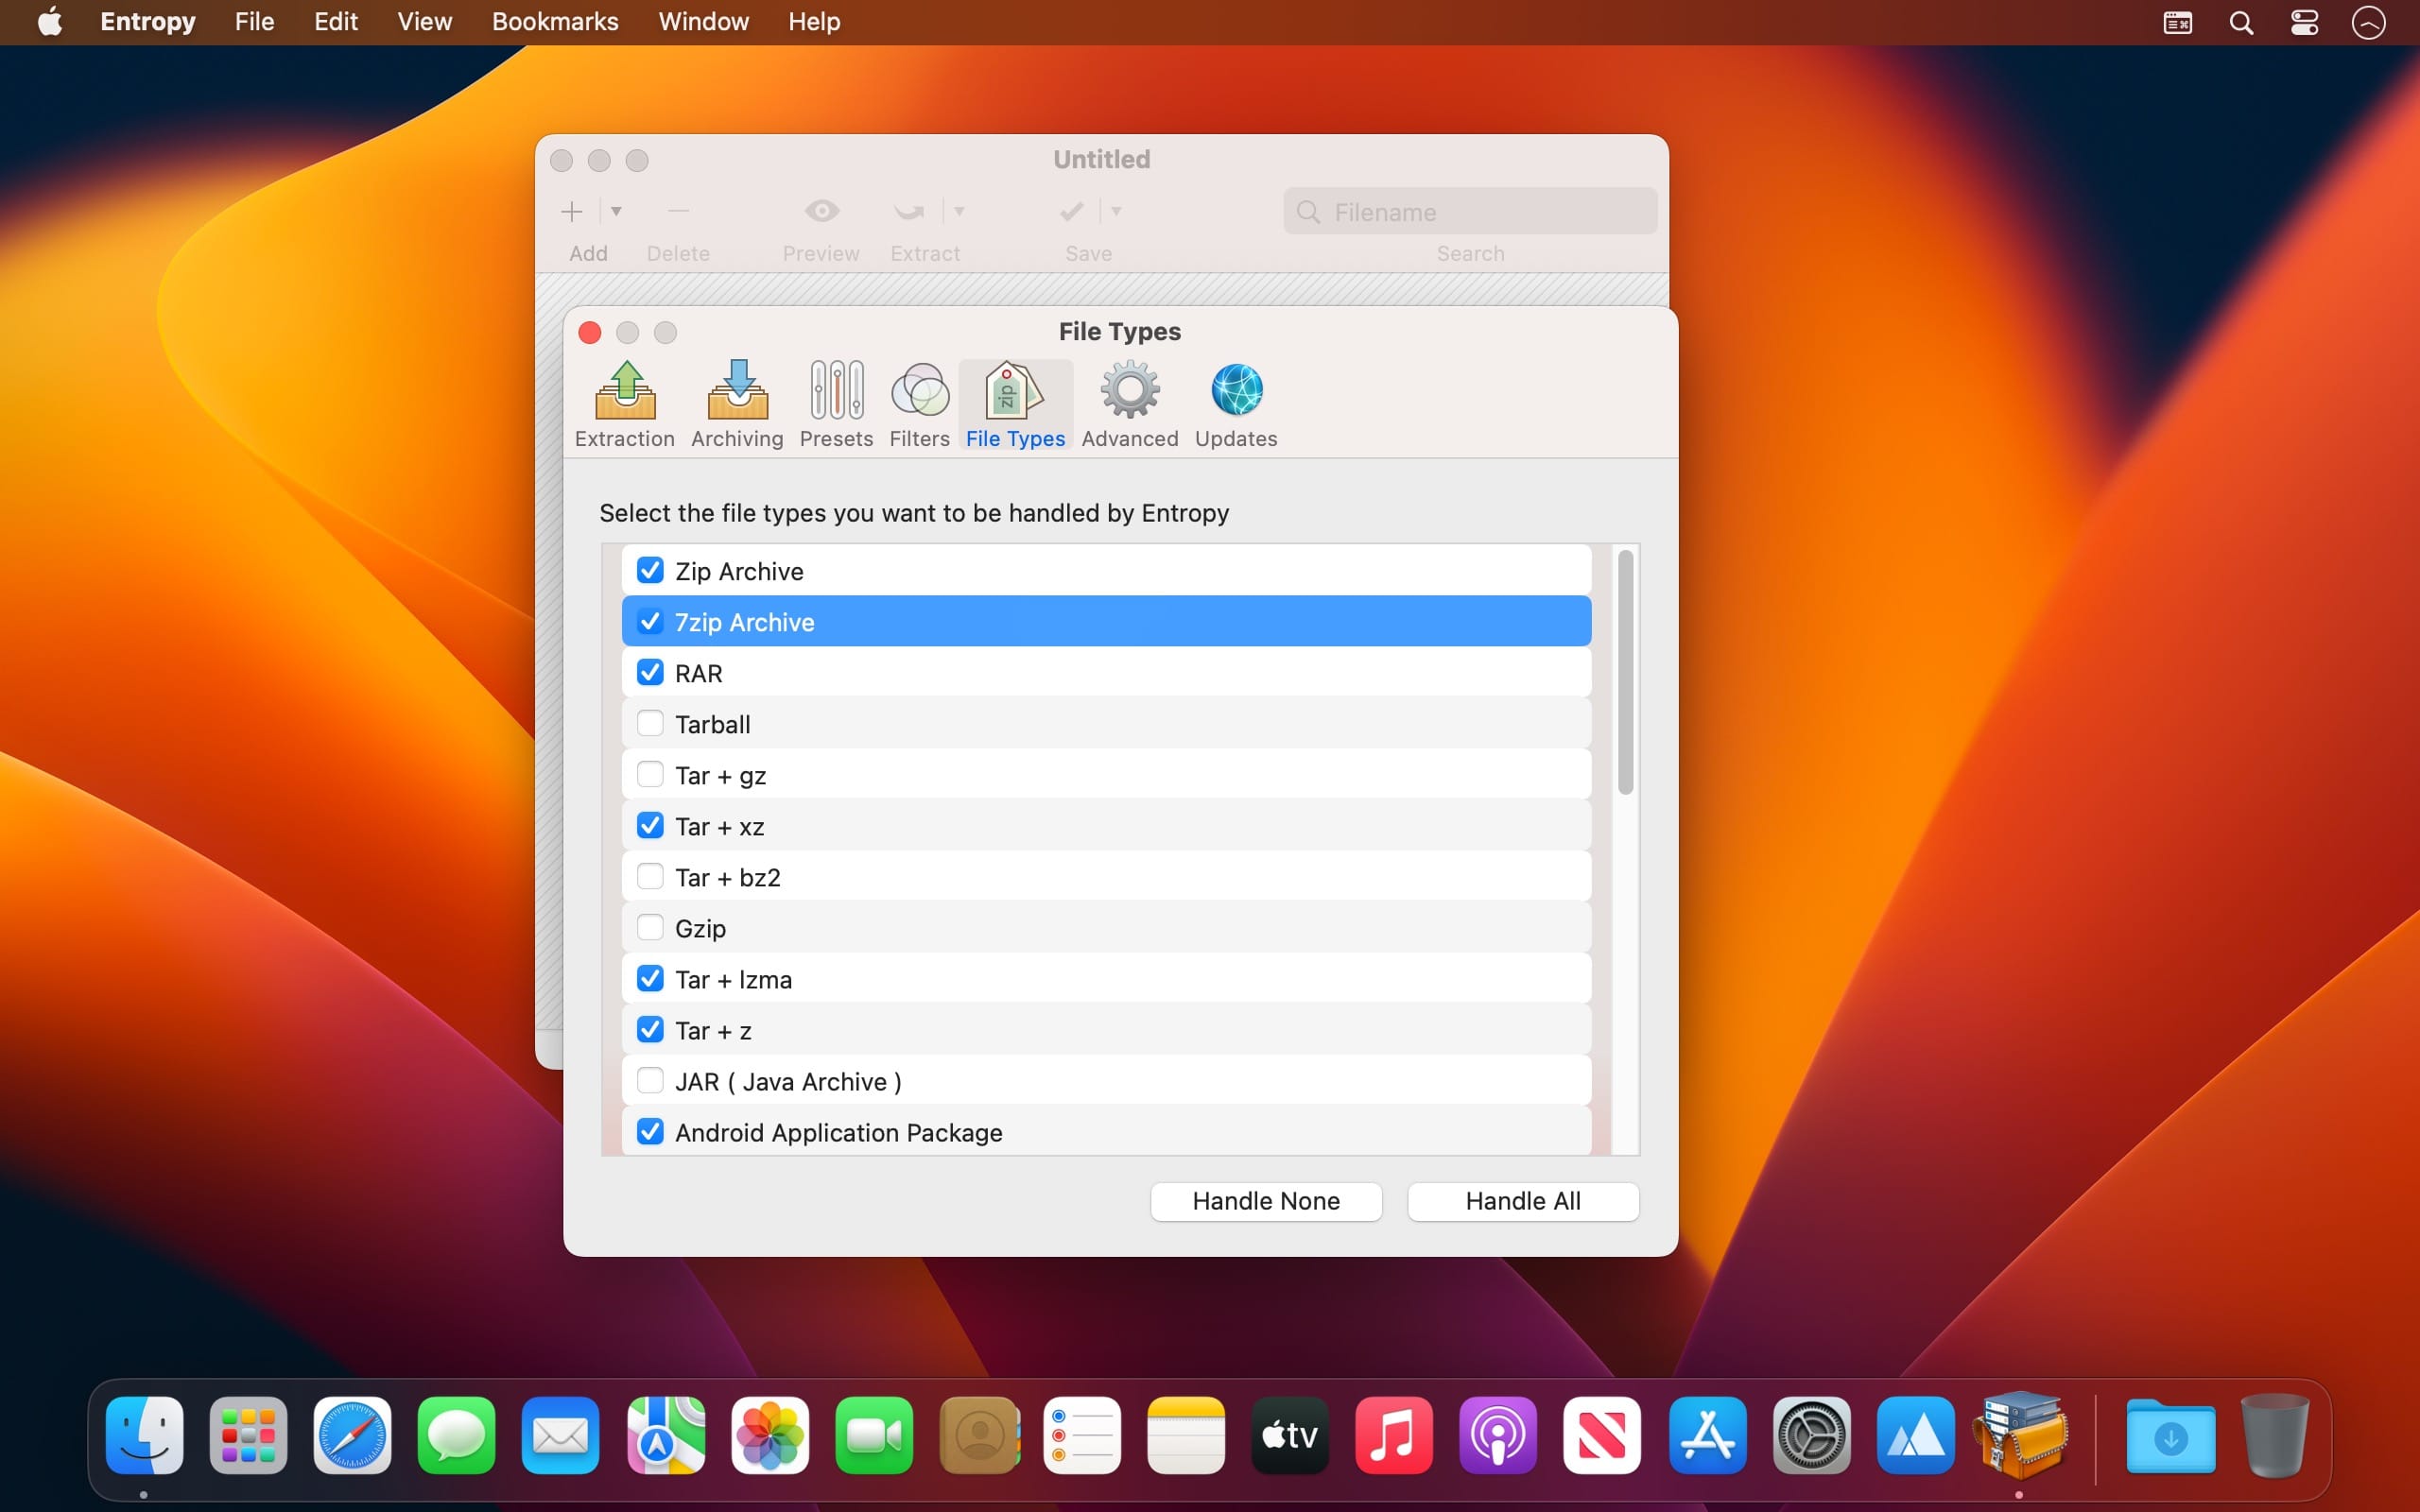Open the Archiving preferences pane
The image size is (2420, 1512).
(737, 405)
